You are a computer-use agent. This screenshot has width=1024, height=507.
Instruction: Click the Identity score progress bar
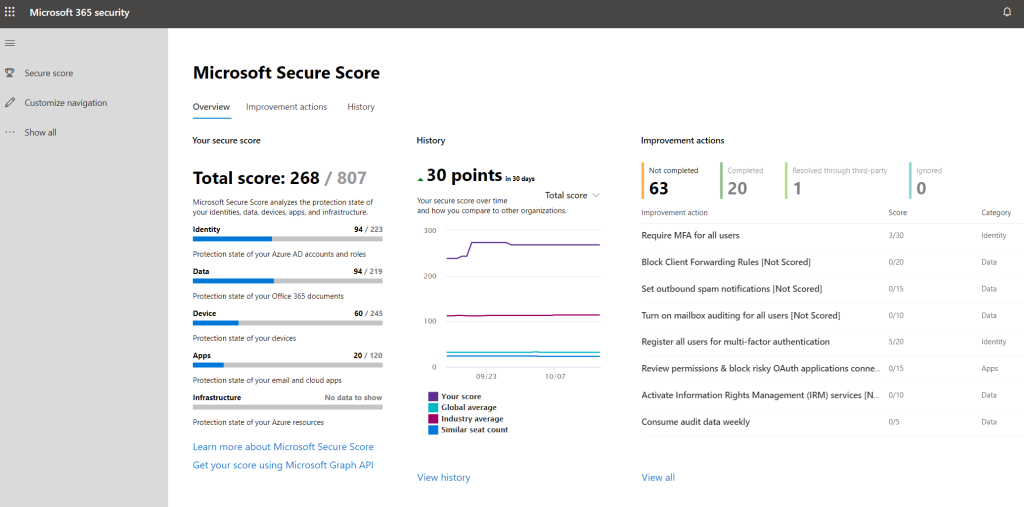tap(287, 239)
